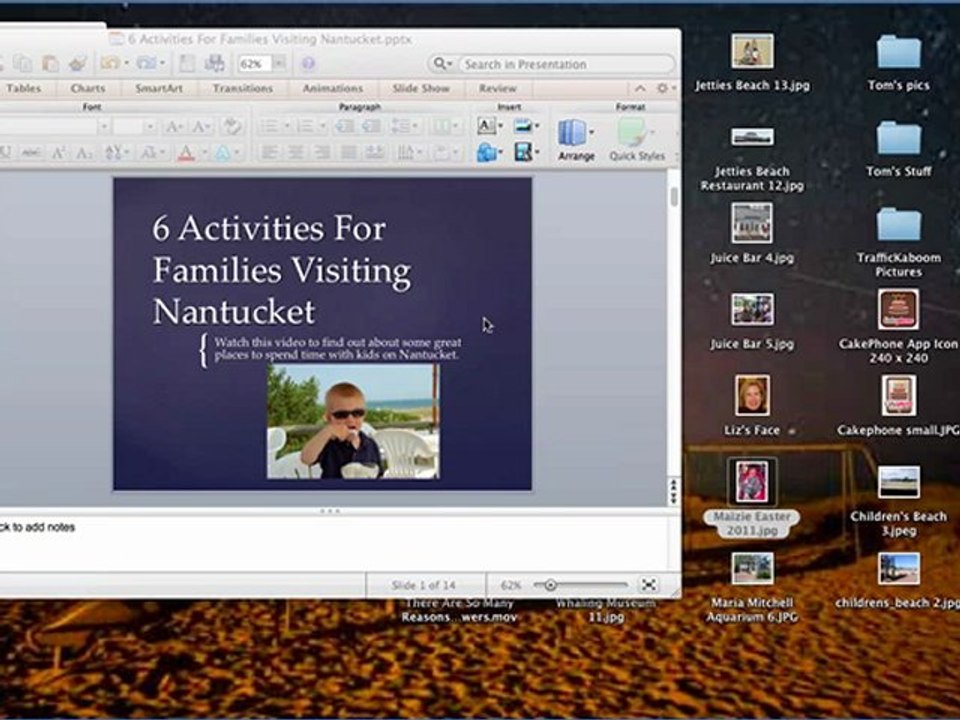
Task: Click the Insert Media icon
Action: click(523, 151)
